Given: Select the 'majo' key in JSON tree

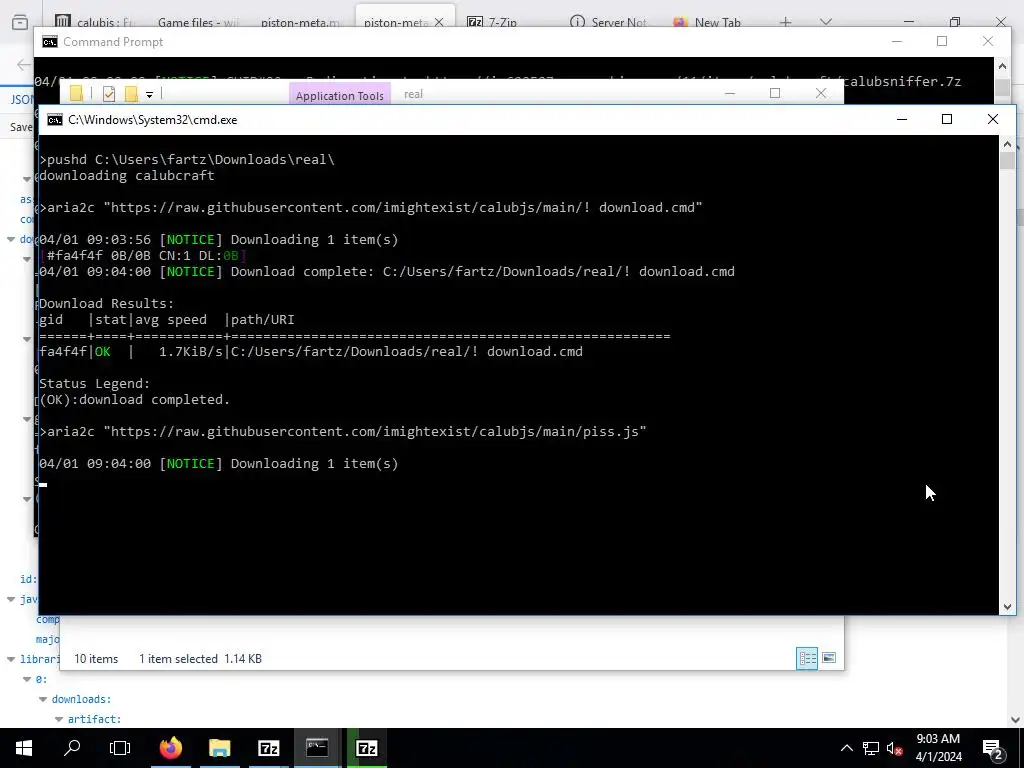Looking at the screenshot, I should pos(48,639).
